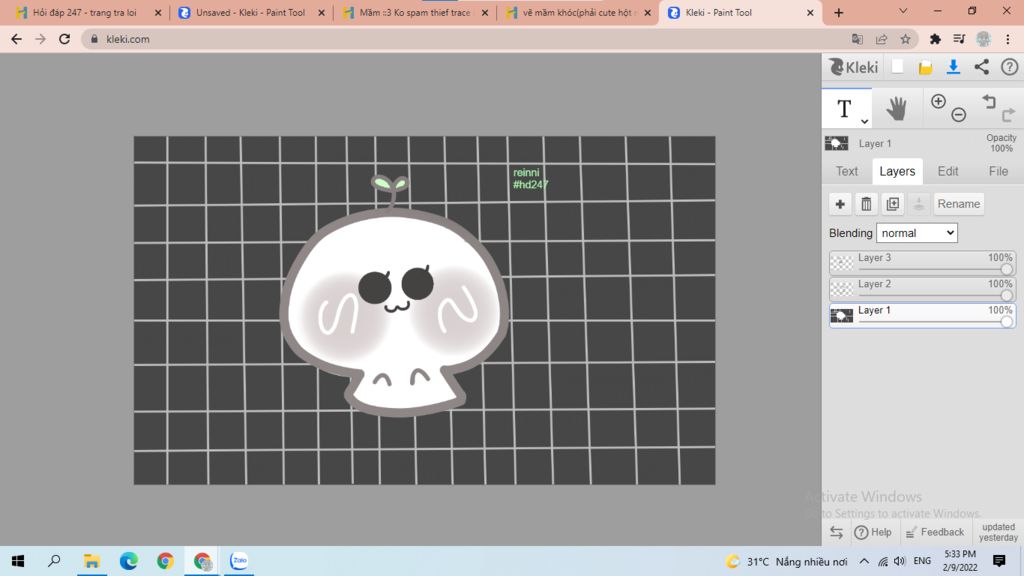
Task: Open Chrome three-dot menu
Action: tap(1008, 39)
